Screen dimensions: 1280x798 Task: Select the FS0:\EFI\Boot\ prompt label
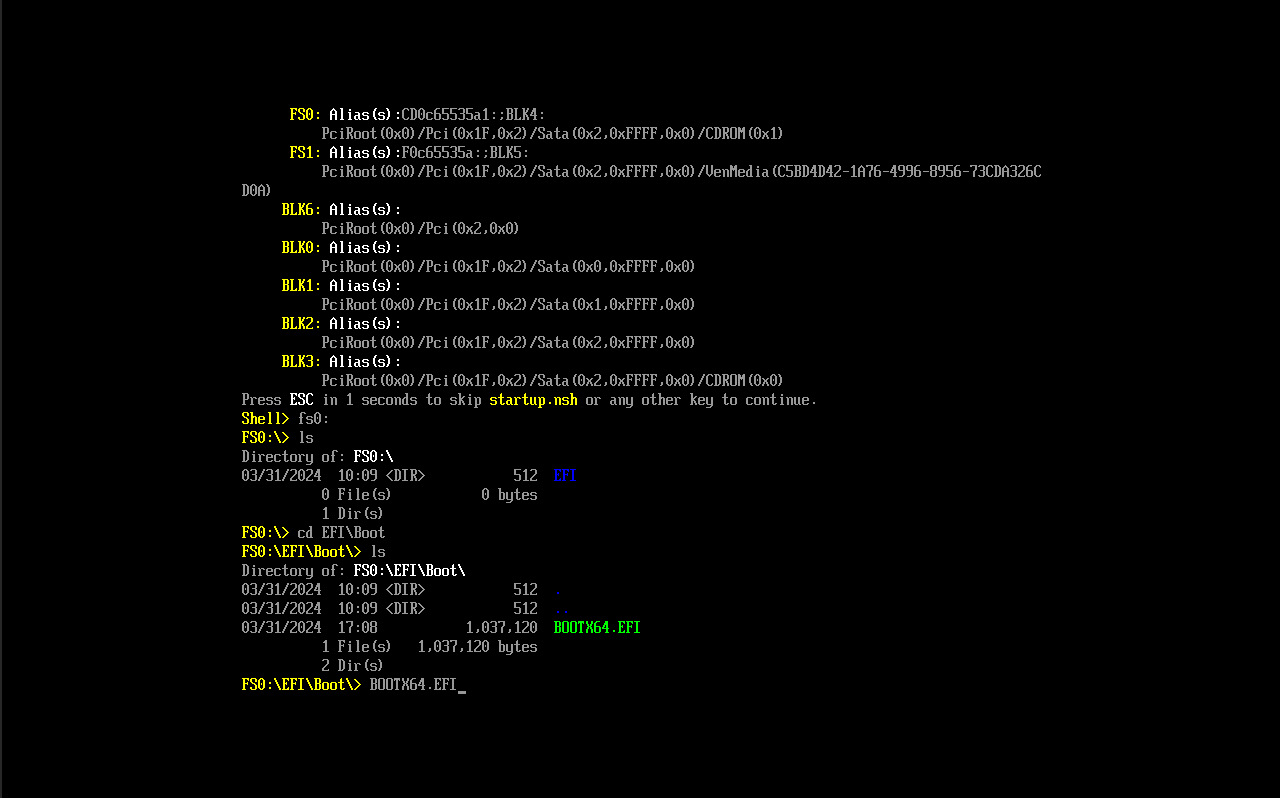[x=301, y=551]
